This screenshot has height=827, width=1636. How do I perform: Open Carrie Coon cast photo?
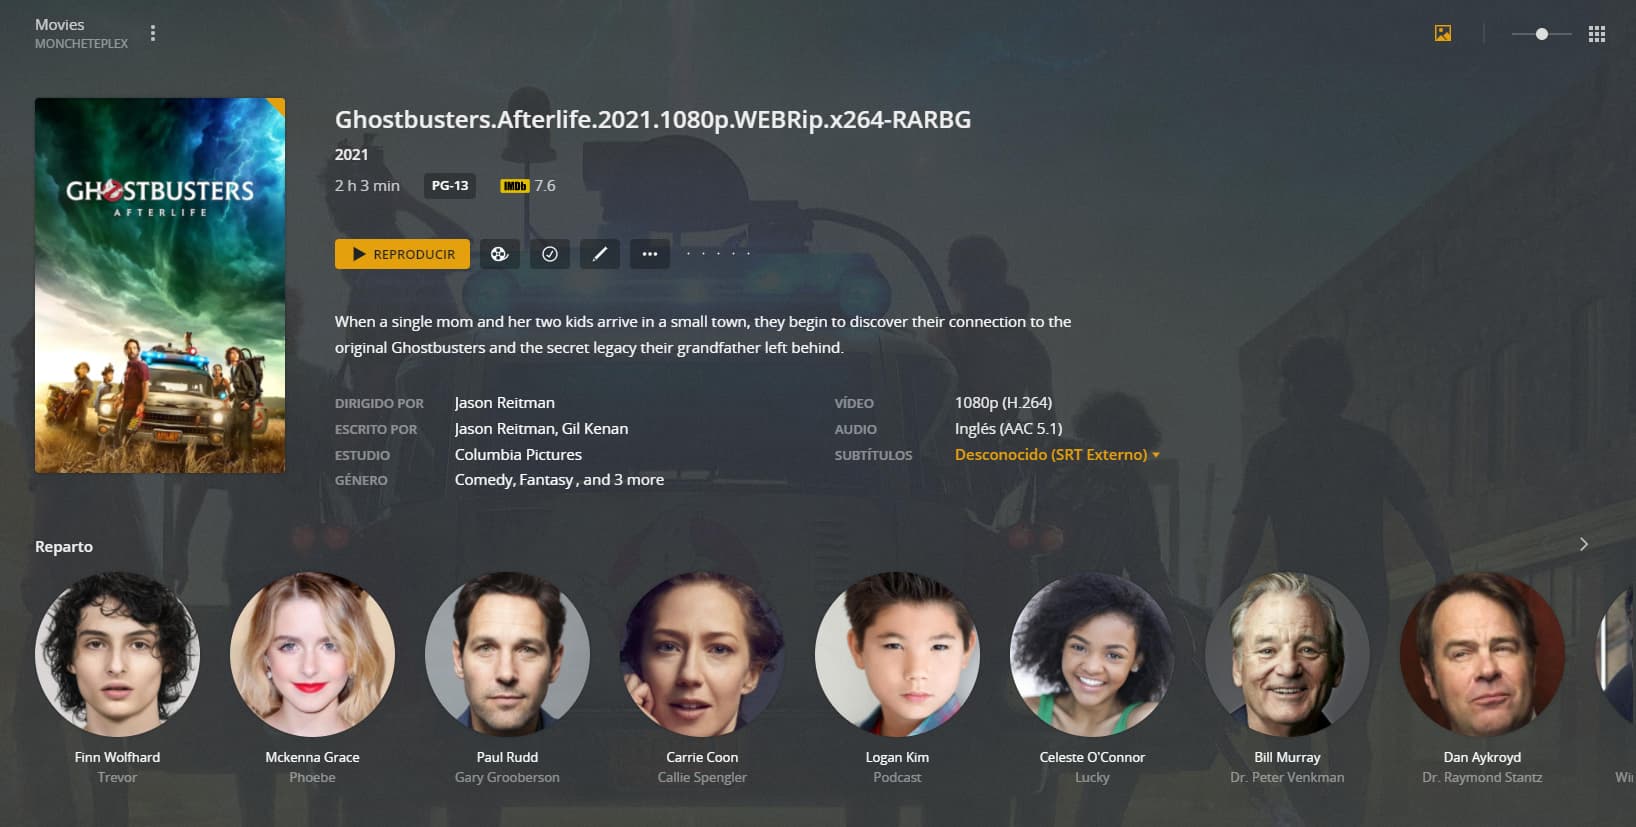pyautogui.click(x=702, y=654)
